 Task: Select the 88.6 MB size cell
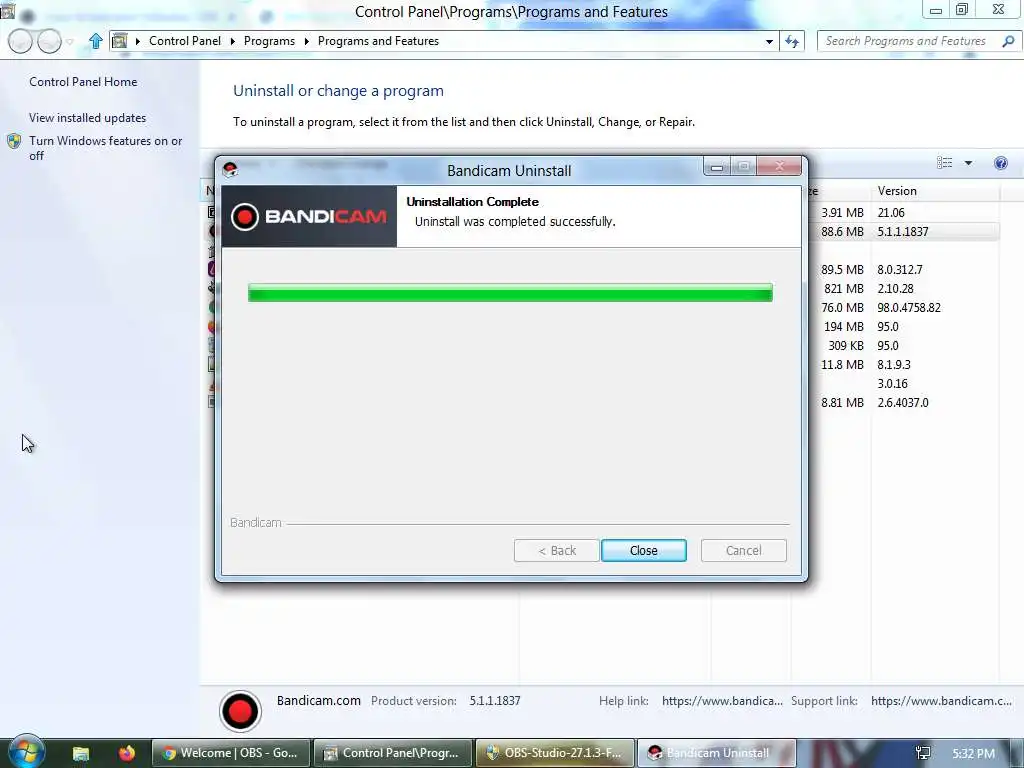pyautogui.click(x=842, y=231)
